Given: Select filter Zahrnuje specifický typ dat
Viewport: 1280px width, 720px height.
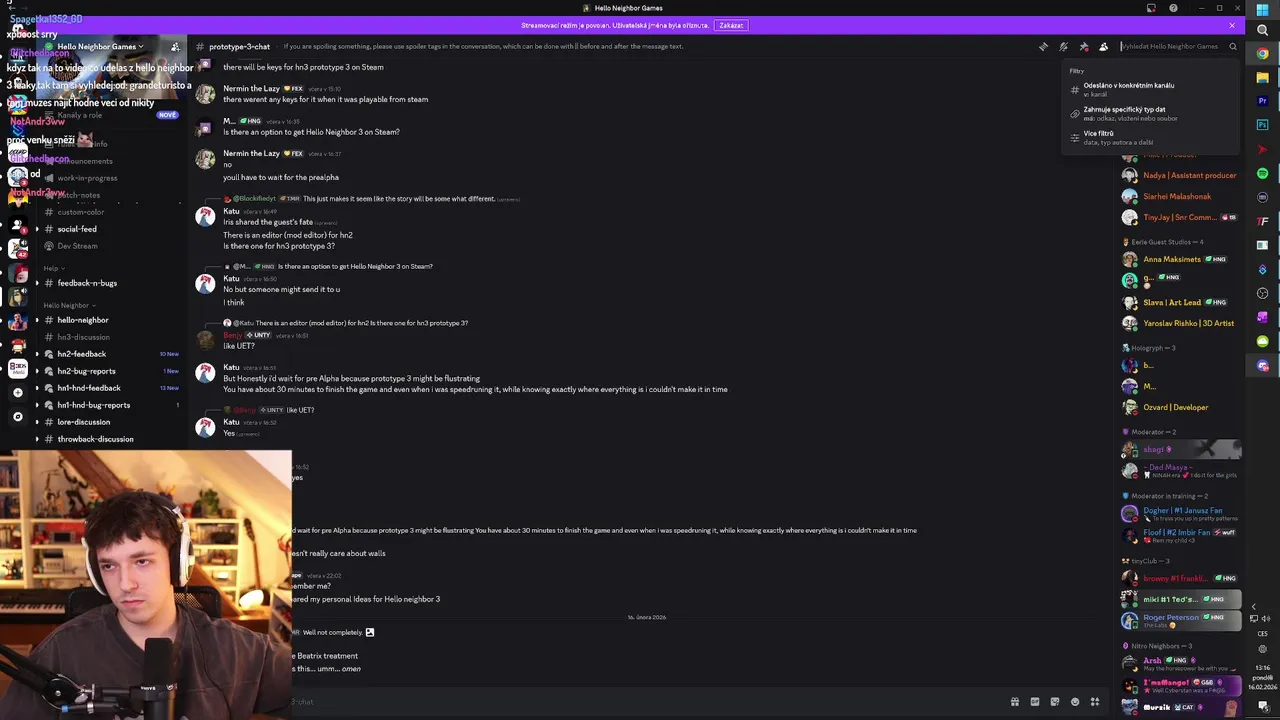Looking at the screenshot, I should coord(1150,113).
